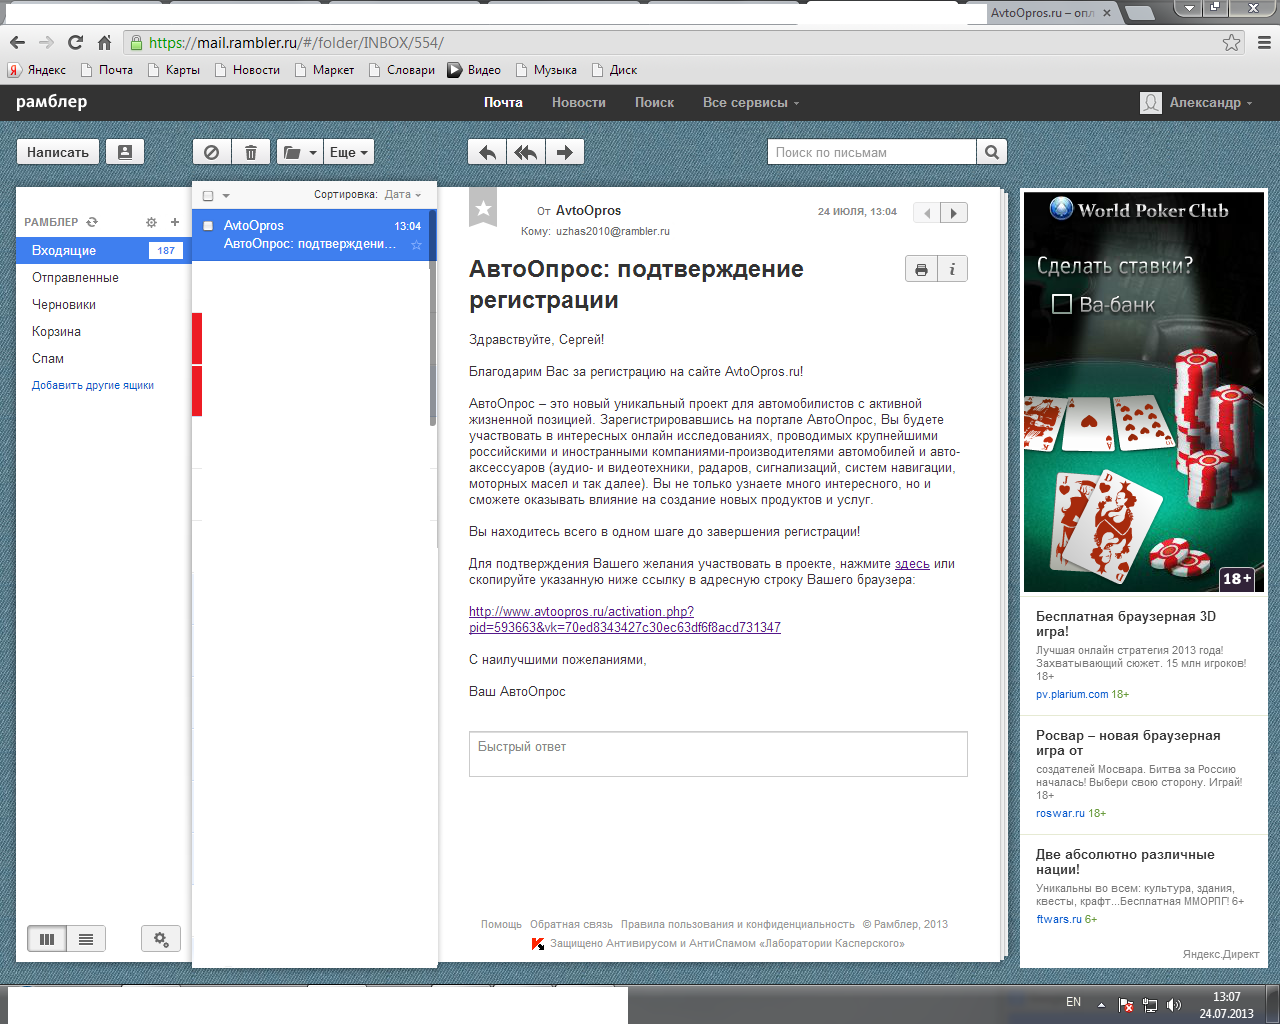The image size is (1280, 1024).
Task: Open Почта in top navigation
Action: tap(503, 102)
